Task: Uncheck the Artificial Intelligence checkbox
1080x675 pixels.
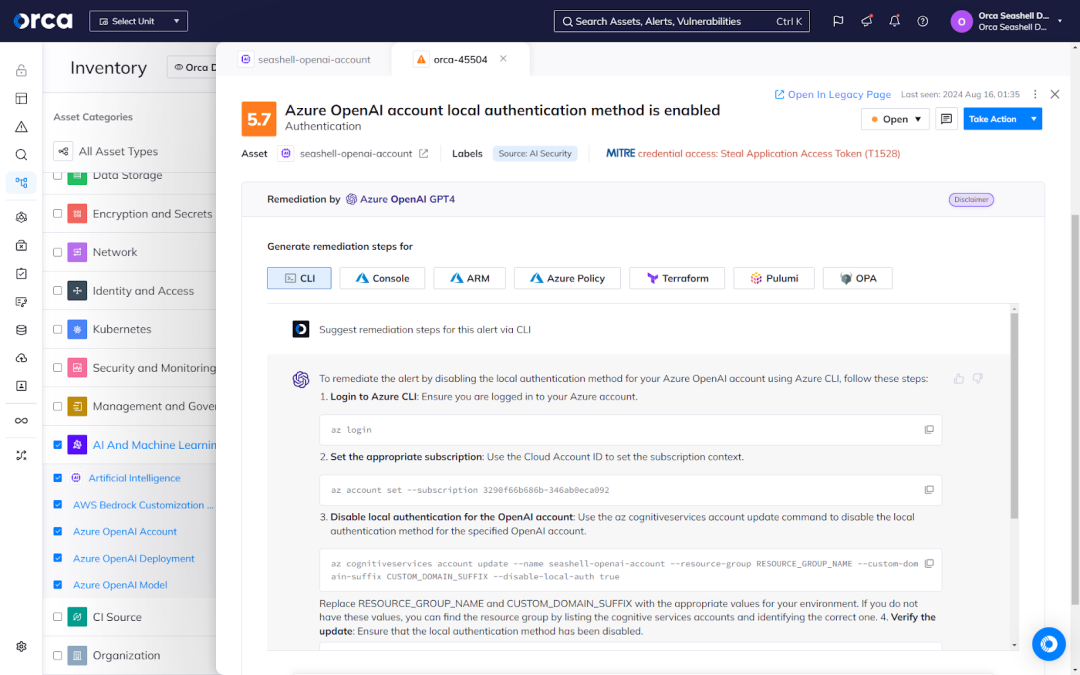Action: pos(58,478)
